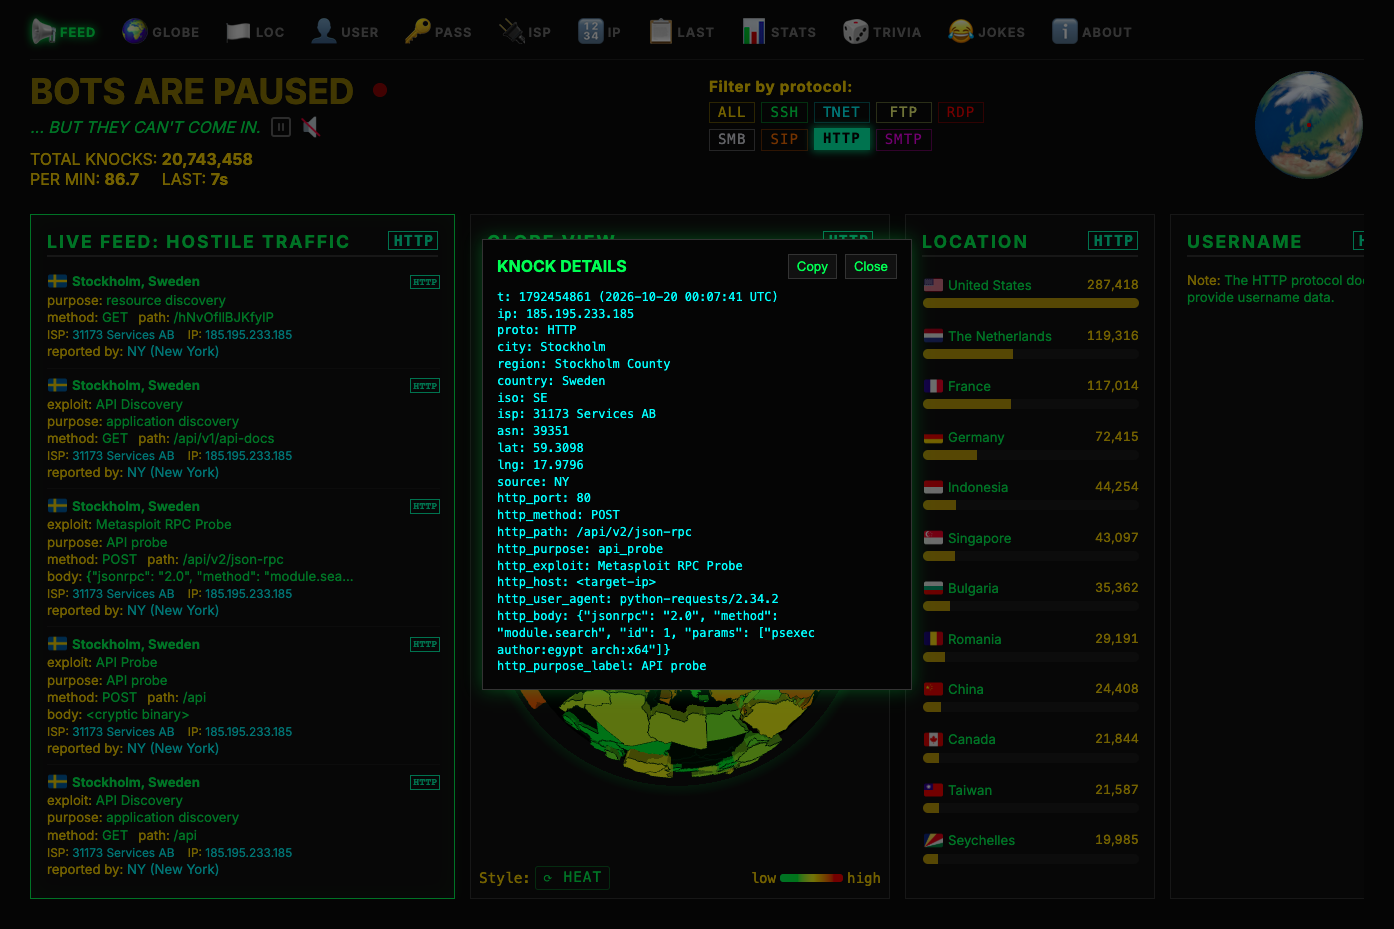Expand the Metasploit RPC Probe feed entry
Image resolution: width=1394 pixels, height=929 pixels.
click(x=242, y=558)
